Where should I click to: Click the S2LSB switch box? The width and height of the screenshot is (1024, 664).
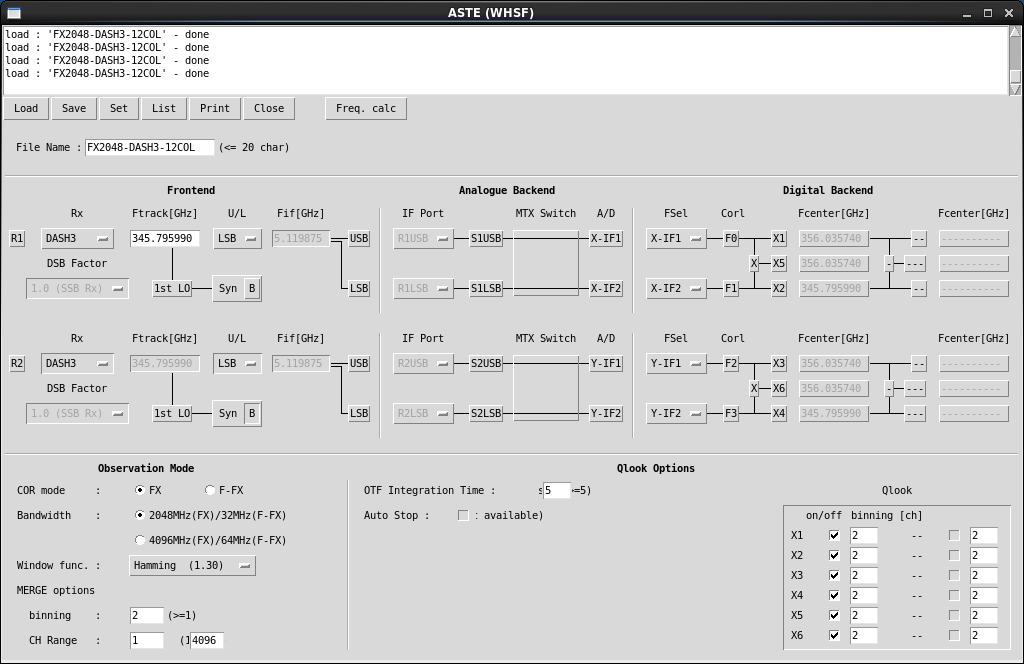pyautogui.click(x=487, y=413)
